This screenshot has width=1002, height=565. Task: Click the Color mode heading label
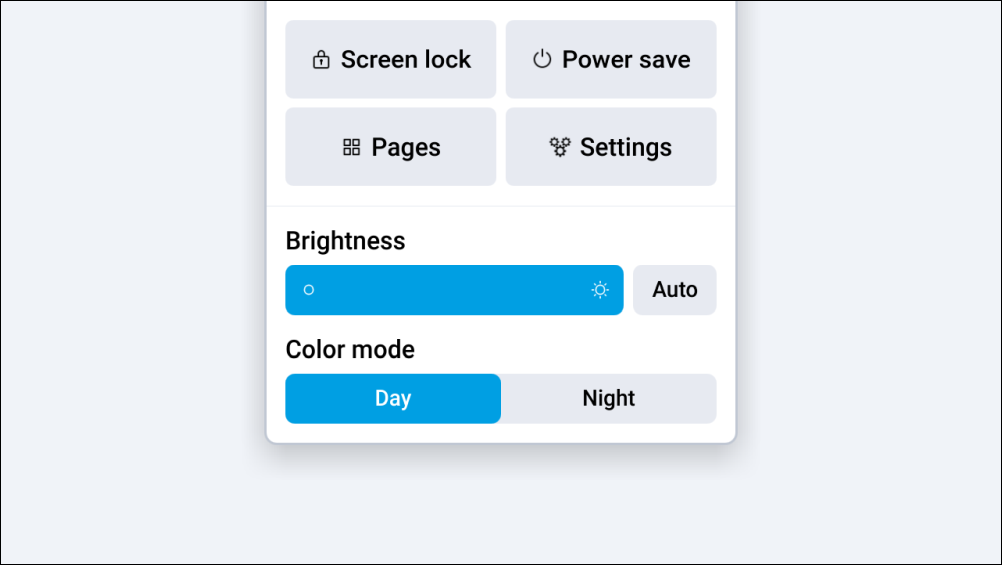(350, 349)
